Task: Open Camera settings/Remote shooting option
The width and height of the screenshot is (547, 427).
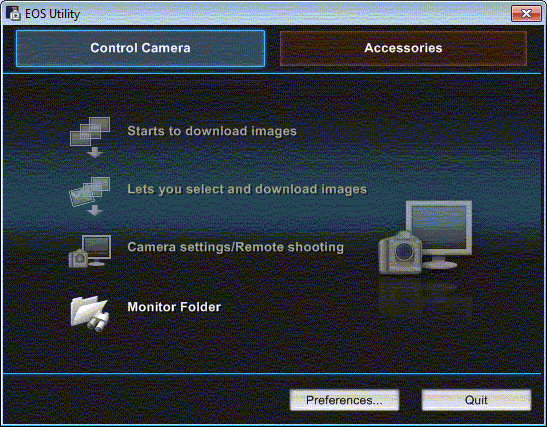Action: pos(235,247)
